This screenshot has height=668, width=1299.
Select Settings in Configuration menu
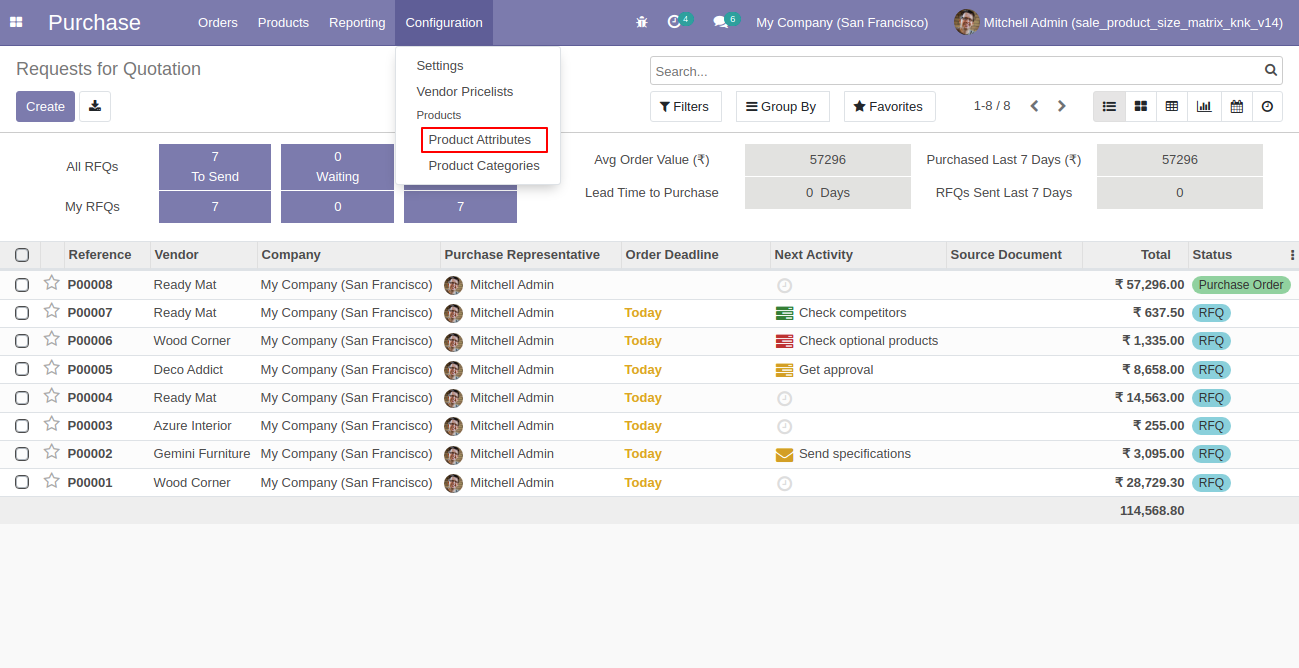[440, 65]
